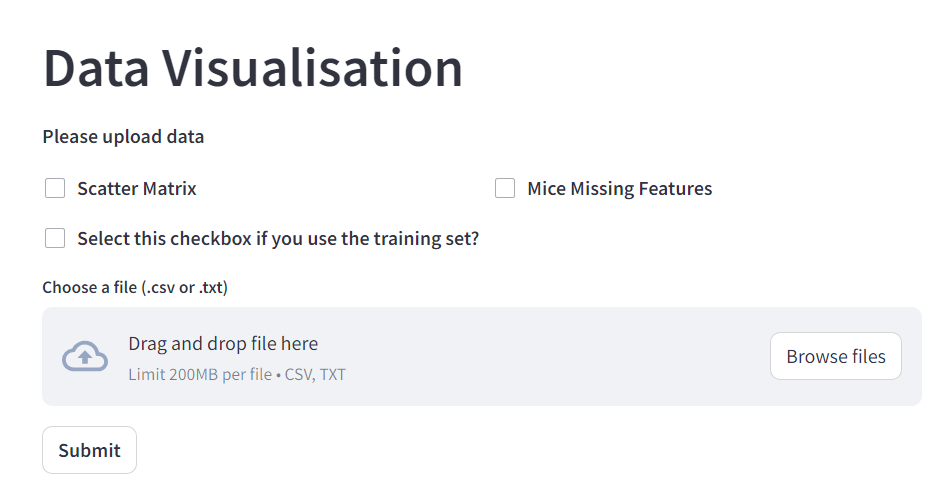Click the 'Scatter Matrix' label text
The width and height of the screenshot is (952, 497).
pyautogui.click(x=137, y=188)
